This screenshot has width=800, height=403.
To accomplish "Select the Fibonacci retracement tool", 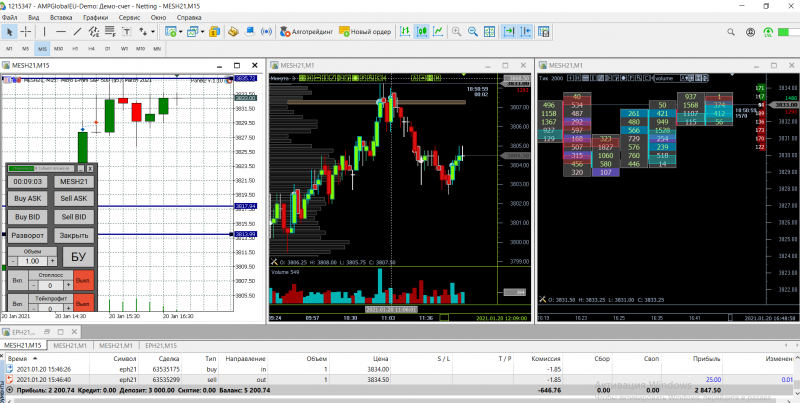I will [x=110, y=32].
